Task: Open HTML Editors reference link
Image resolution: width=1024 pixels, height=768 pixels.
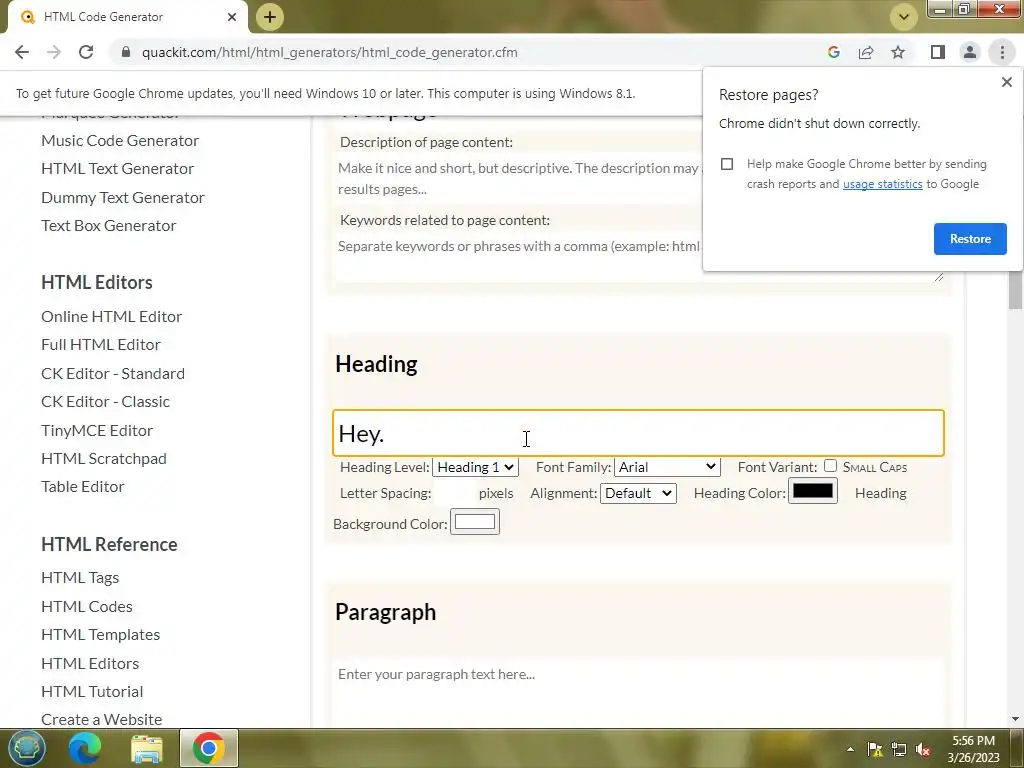Action: [x=90, y=663]
